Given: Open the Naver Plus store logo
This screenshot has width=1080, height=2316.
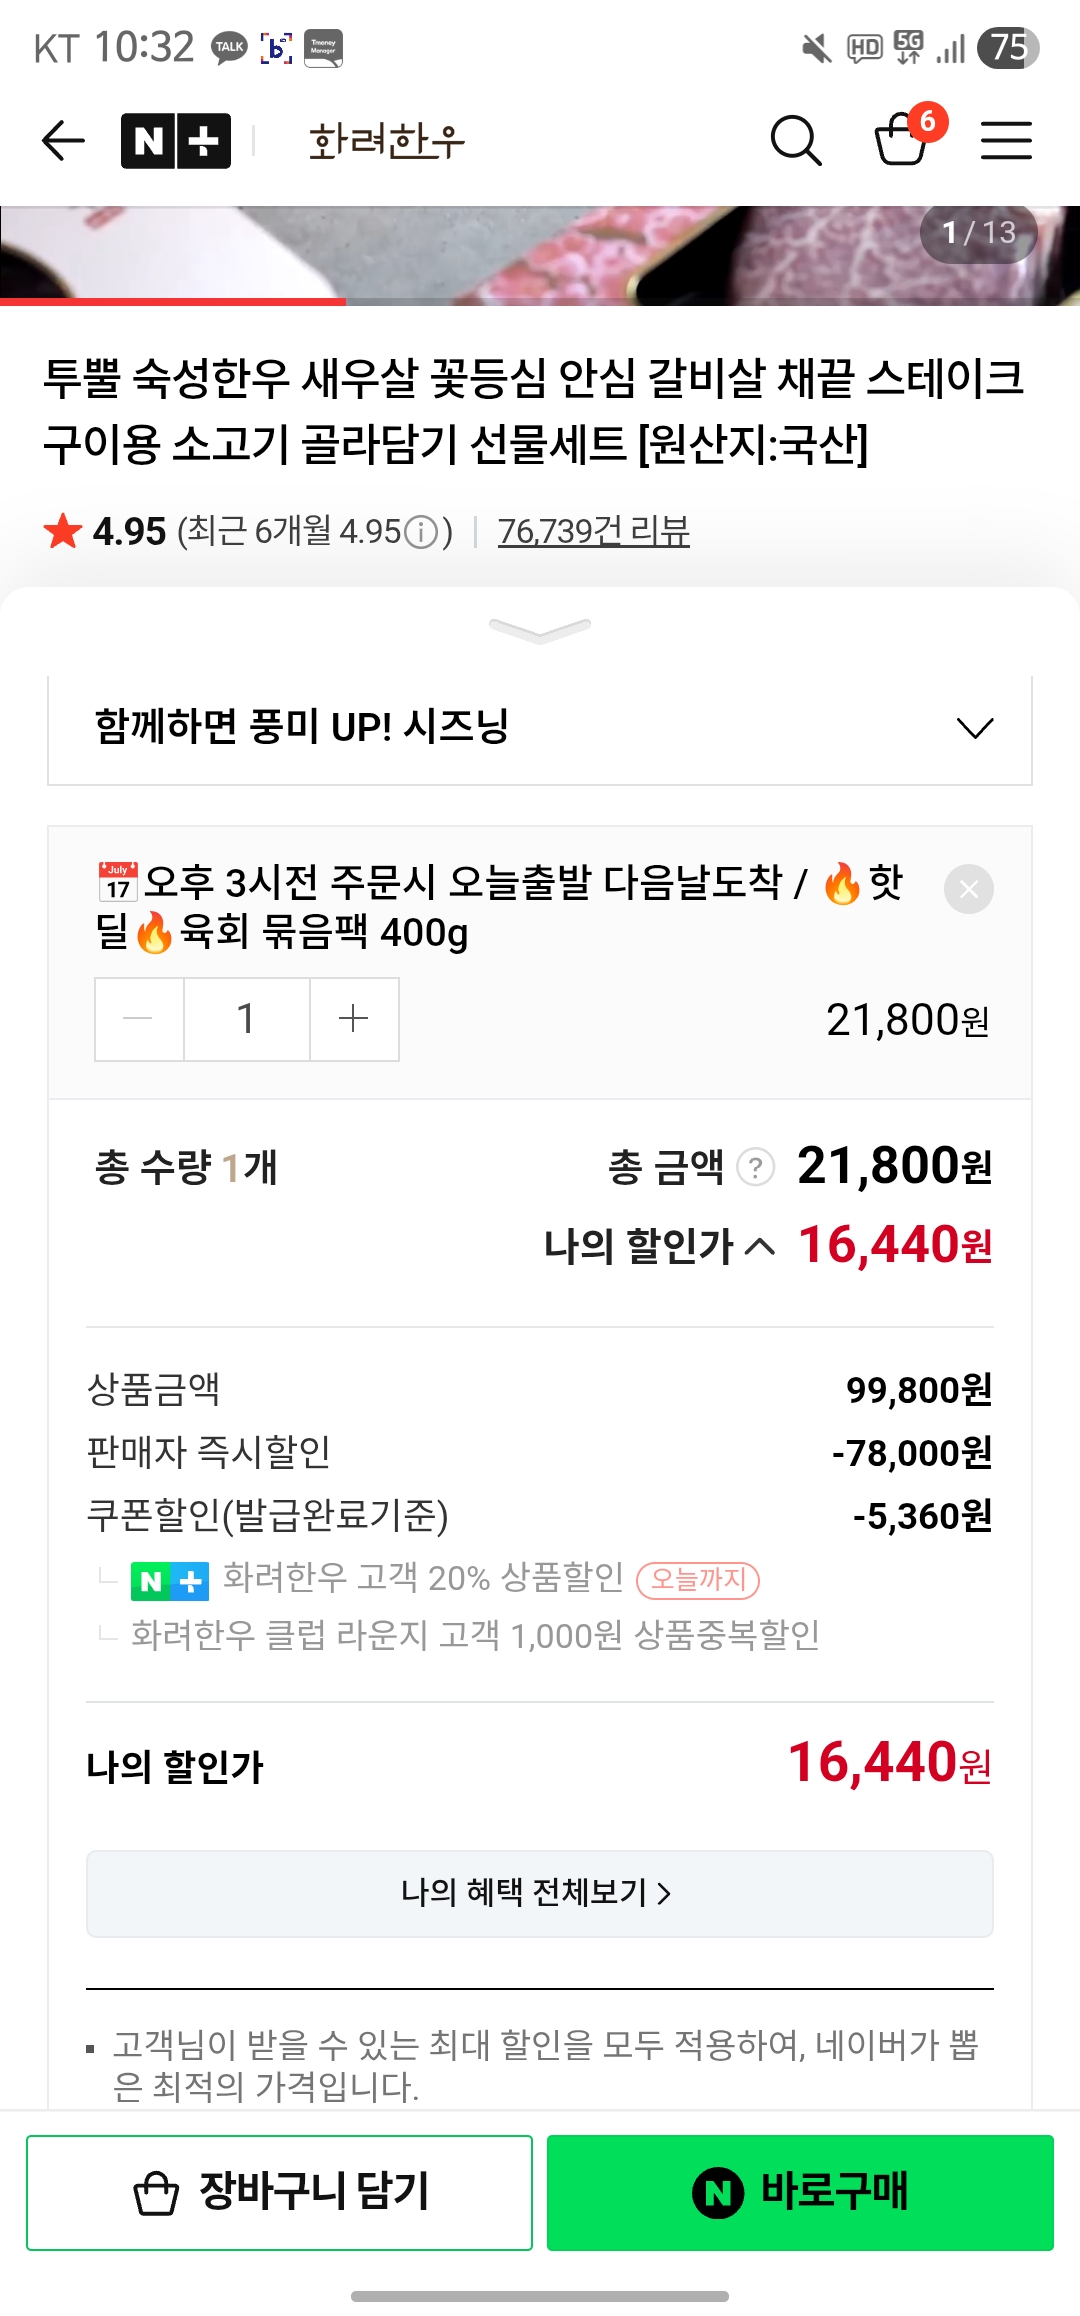Looking at the screenshot, I should tap(176, 141).
